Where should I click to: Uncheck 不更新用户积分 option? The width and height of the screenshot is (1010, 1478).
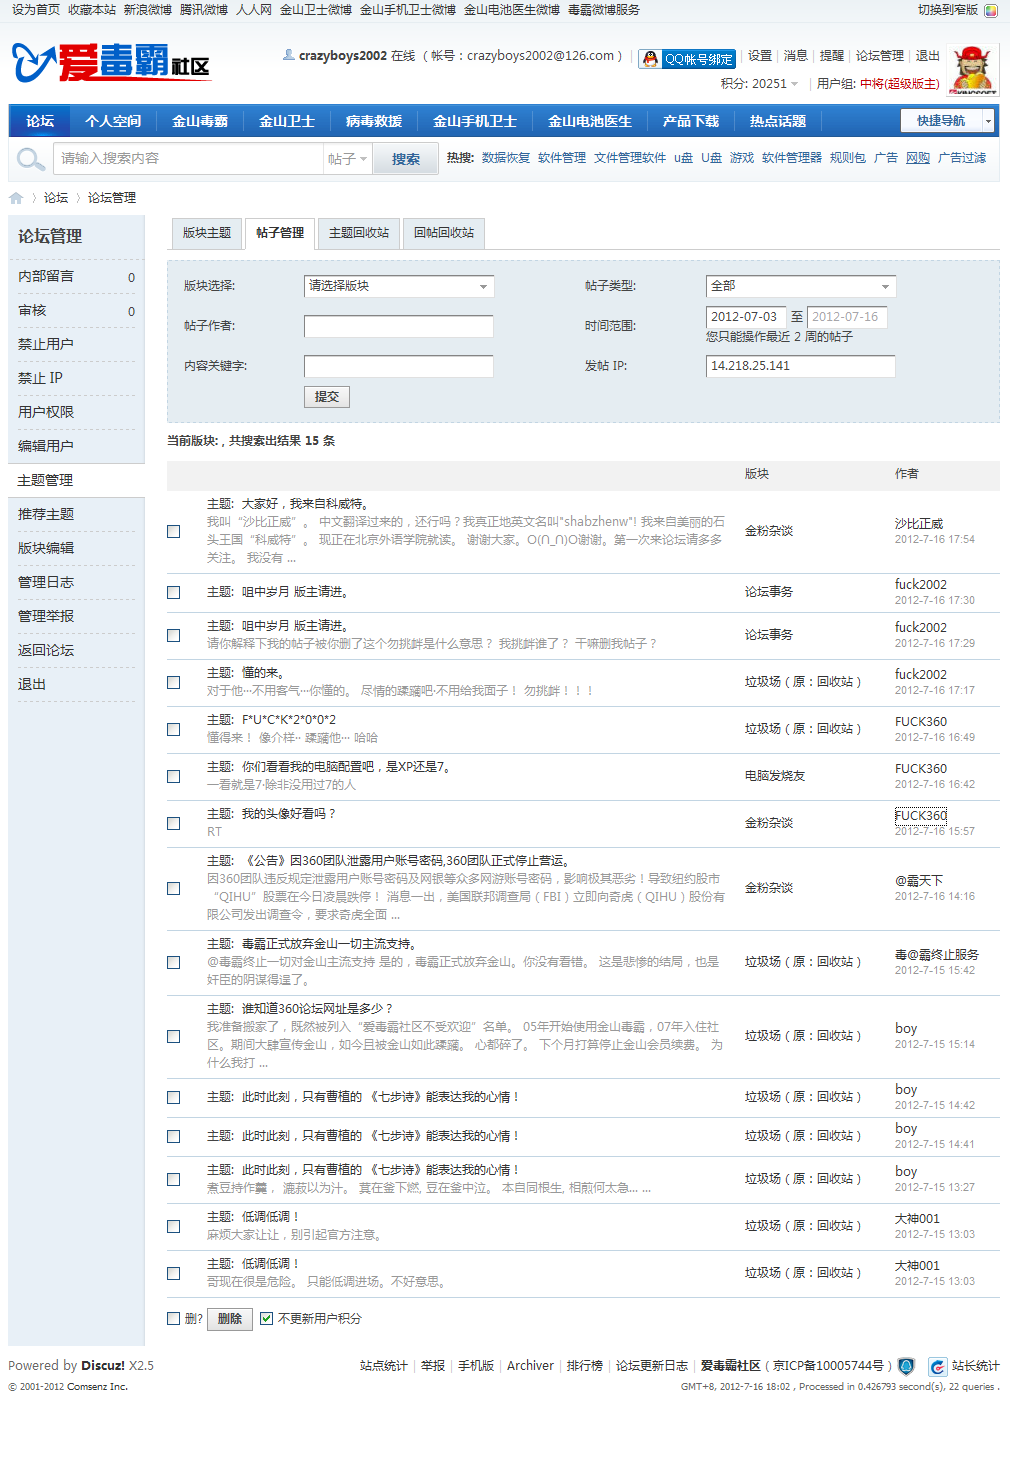(266, 1319)
